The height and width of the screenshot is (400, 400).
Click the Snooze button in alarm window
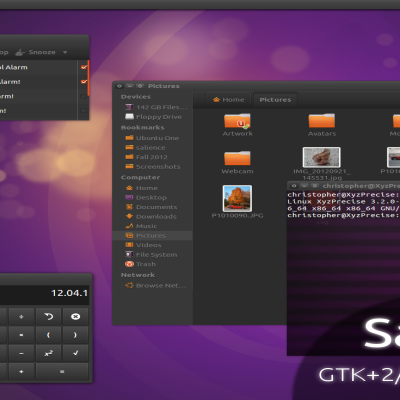tap(36, 52)
